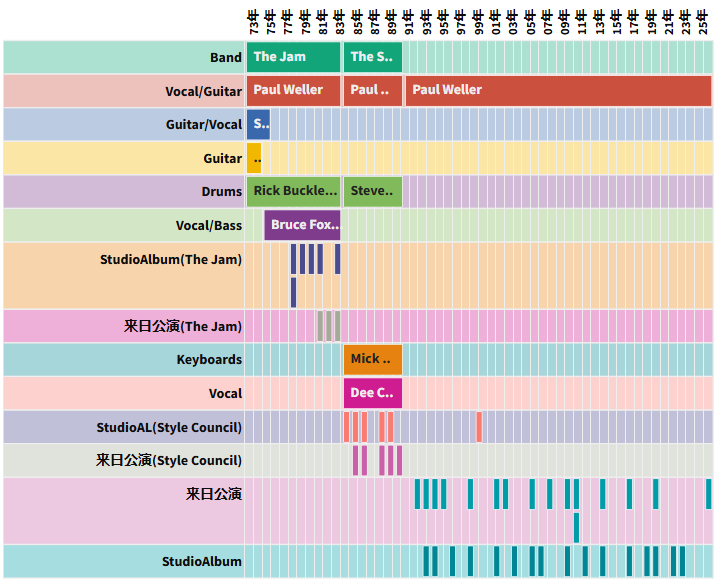
Task: Click the purple Bruce Fox.. bar
Action: 302,225
